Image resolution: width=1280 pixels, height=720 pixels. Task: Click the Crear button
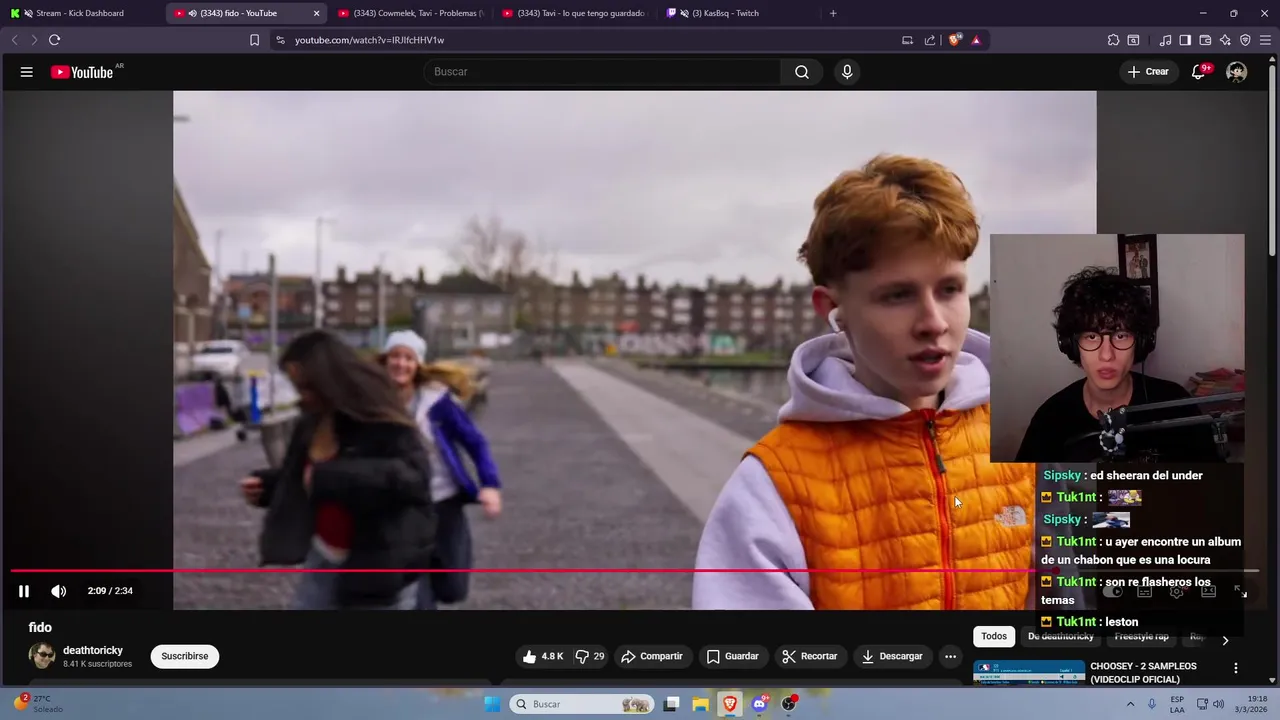[1148, 72]
